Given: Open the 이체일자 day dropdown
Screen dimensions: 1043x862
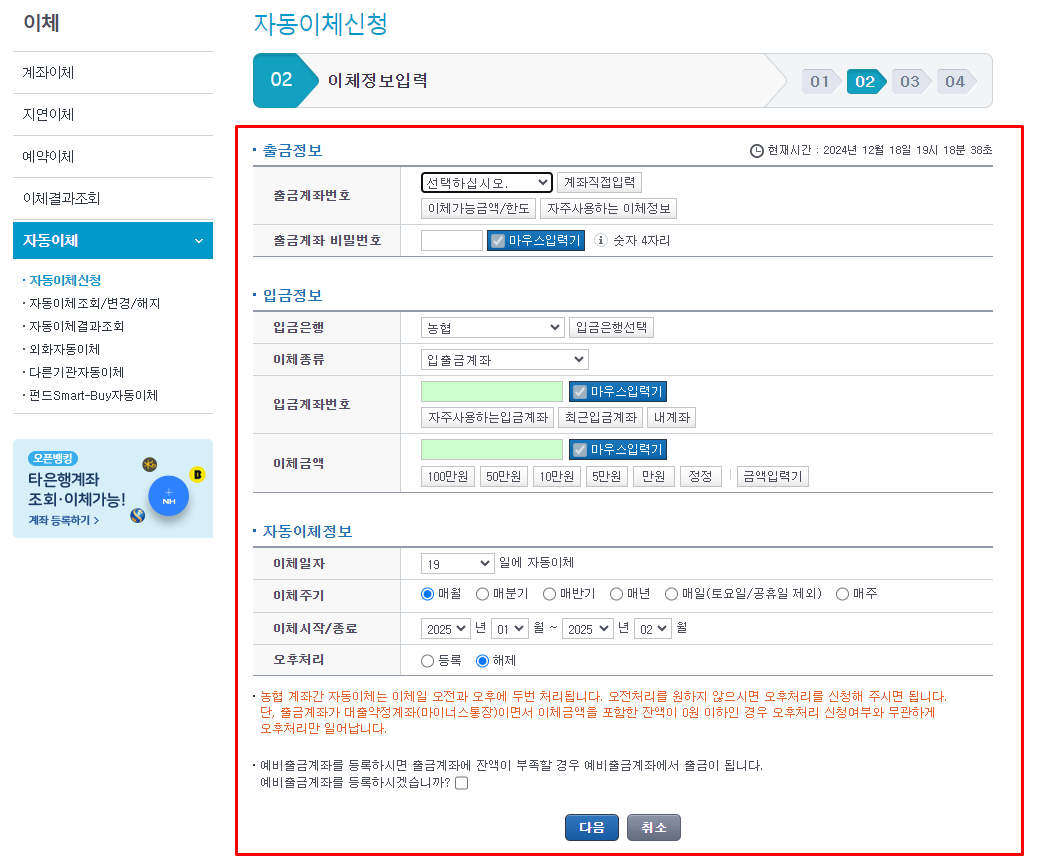Looking at the screenshot, I should 457,563.
